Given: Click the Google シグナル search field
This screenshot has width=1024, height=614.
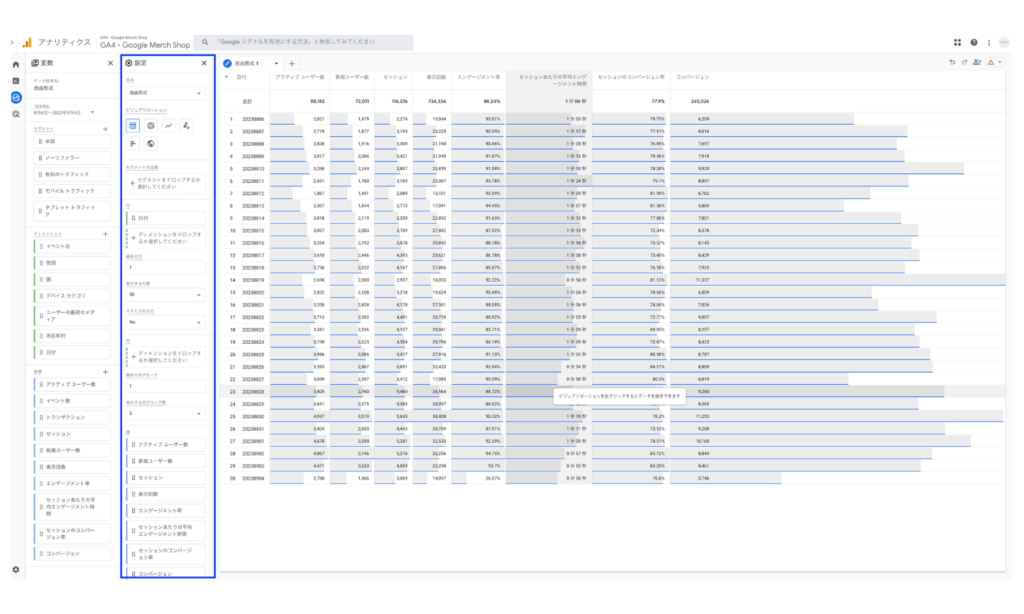Looking at the screenshot, I should click(304, 42).
